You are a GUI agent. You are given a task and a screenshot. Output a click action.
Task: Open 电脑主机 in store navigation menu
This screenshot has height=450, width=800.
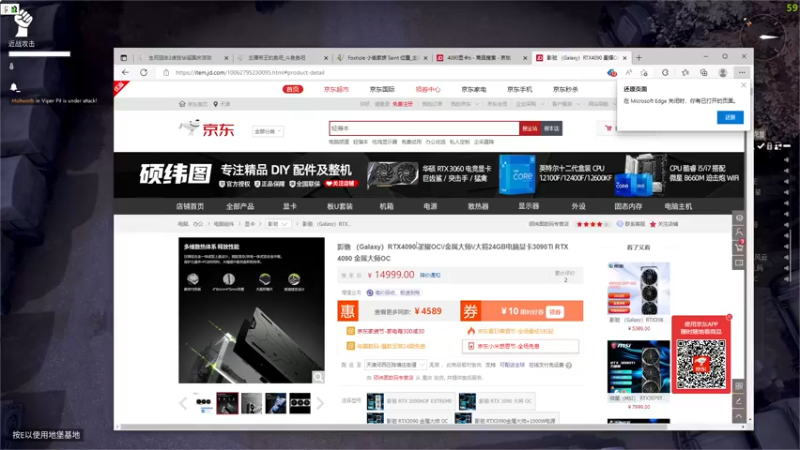678,206
